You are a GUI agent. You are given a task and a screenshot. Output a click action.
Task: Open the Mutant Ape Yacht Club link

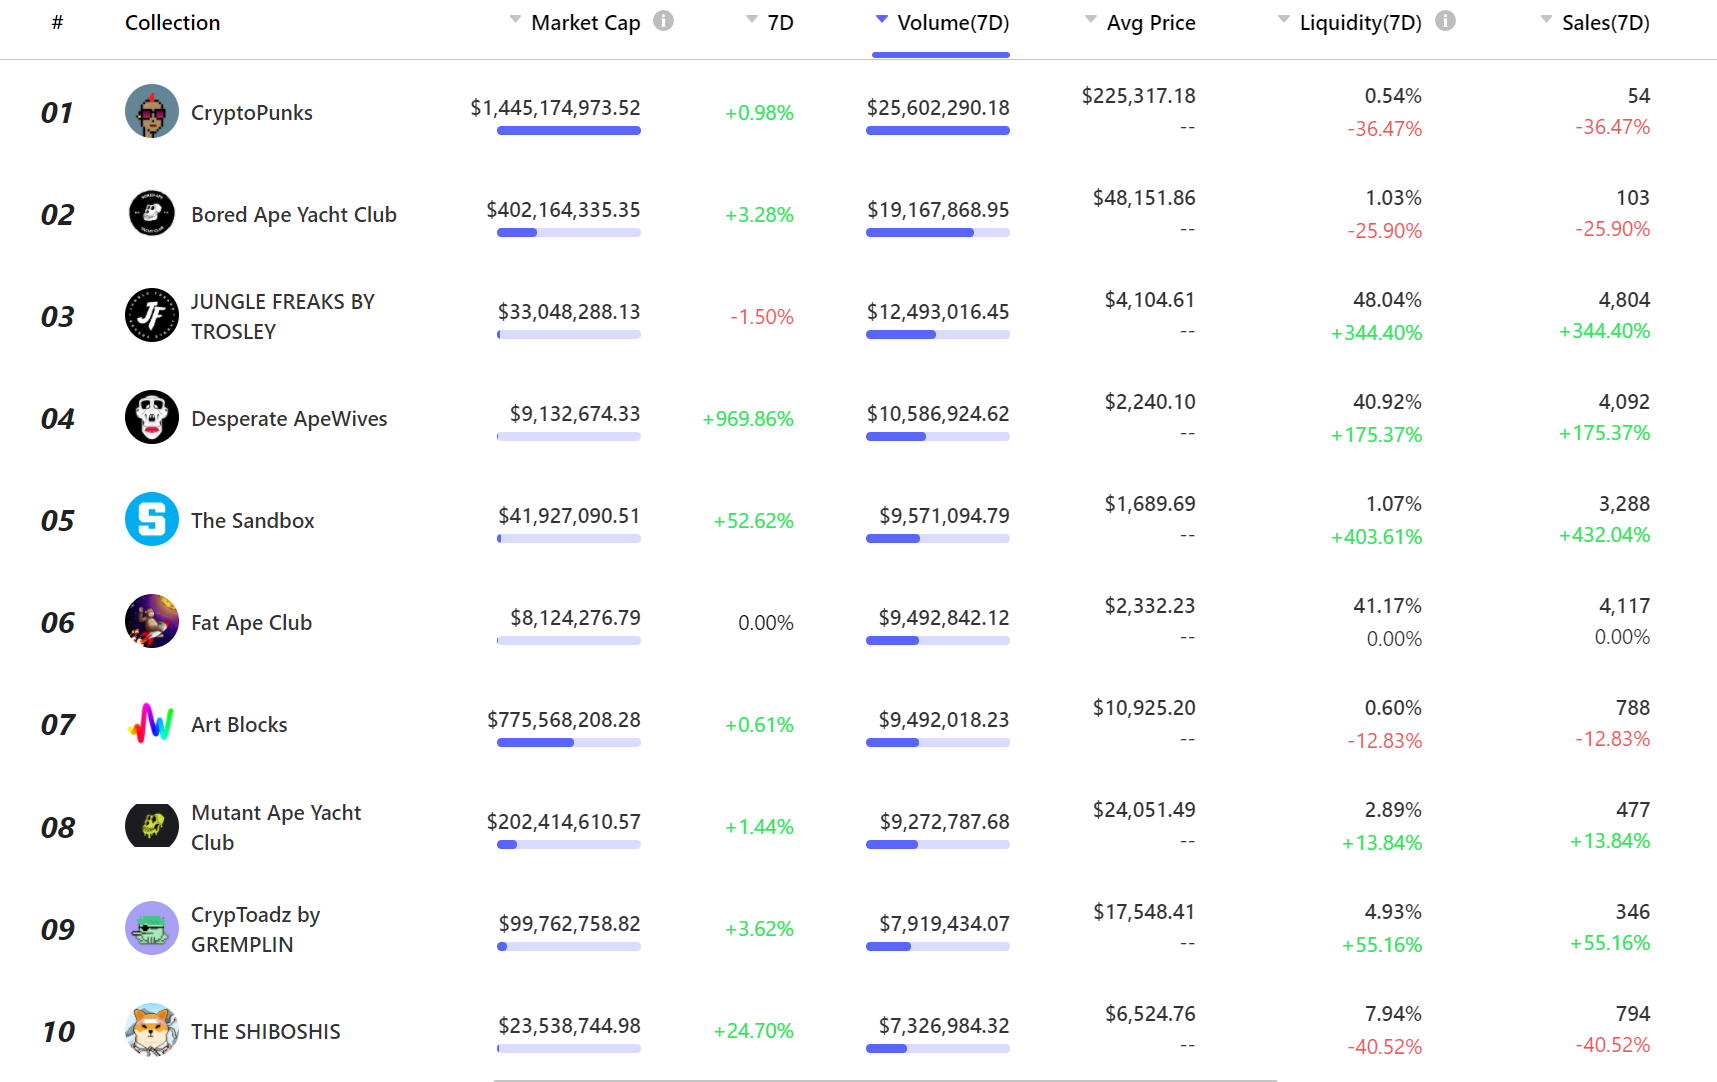[276, 827]
